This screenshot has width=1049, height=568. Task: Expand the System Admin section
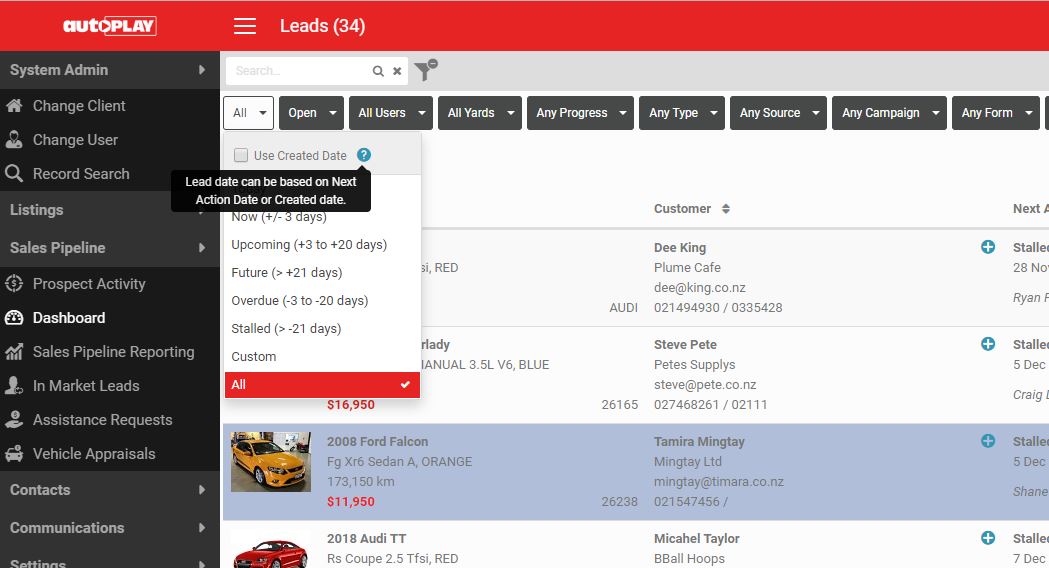pyautogui.click(x=110, y=70)
